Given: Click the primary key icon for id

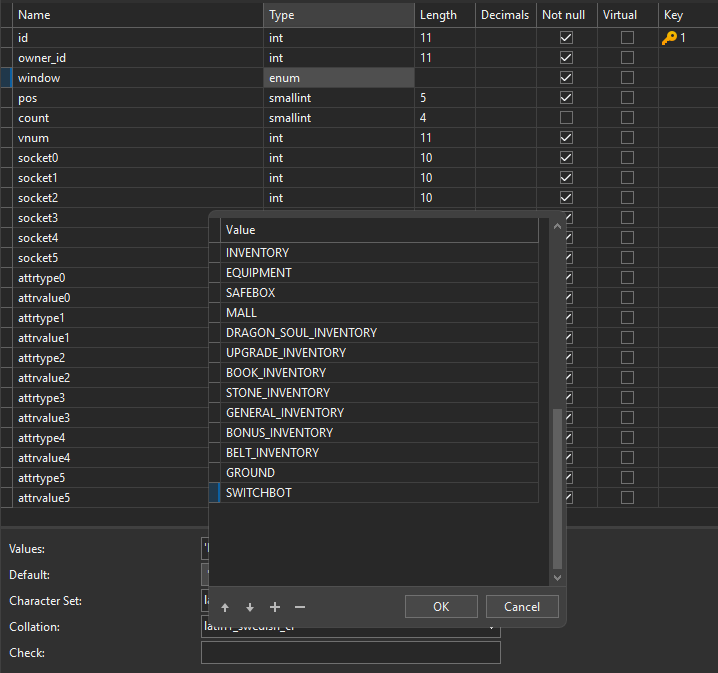Looking at the screenshot, I should (x=669, y=37).
